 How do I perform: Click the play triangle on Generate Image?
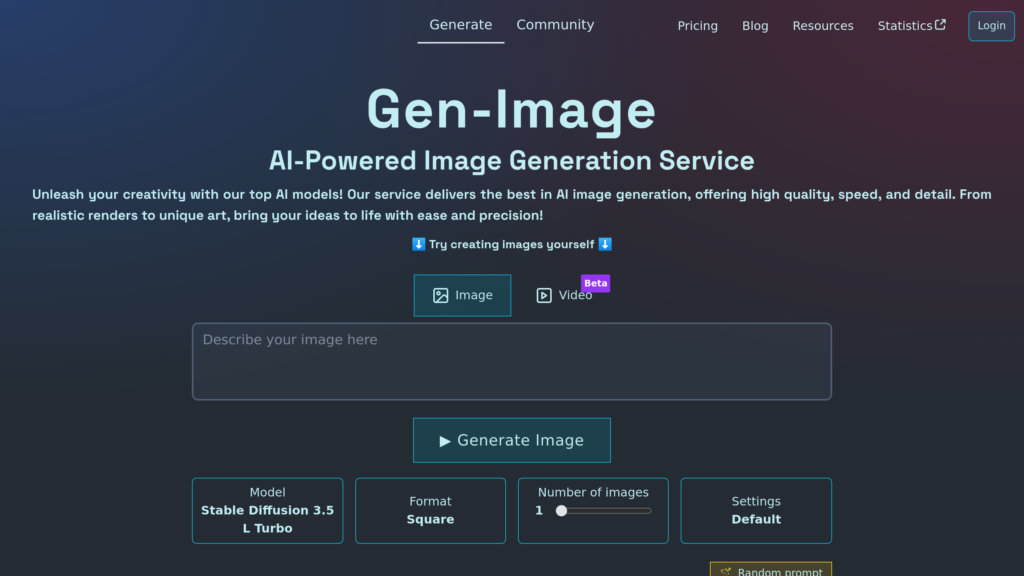coord(445,441)
